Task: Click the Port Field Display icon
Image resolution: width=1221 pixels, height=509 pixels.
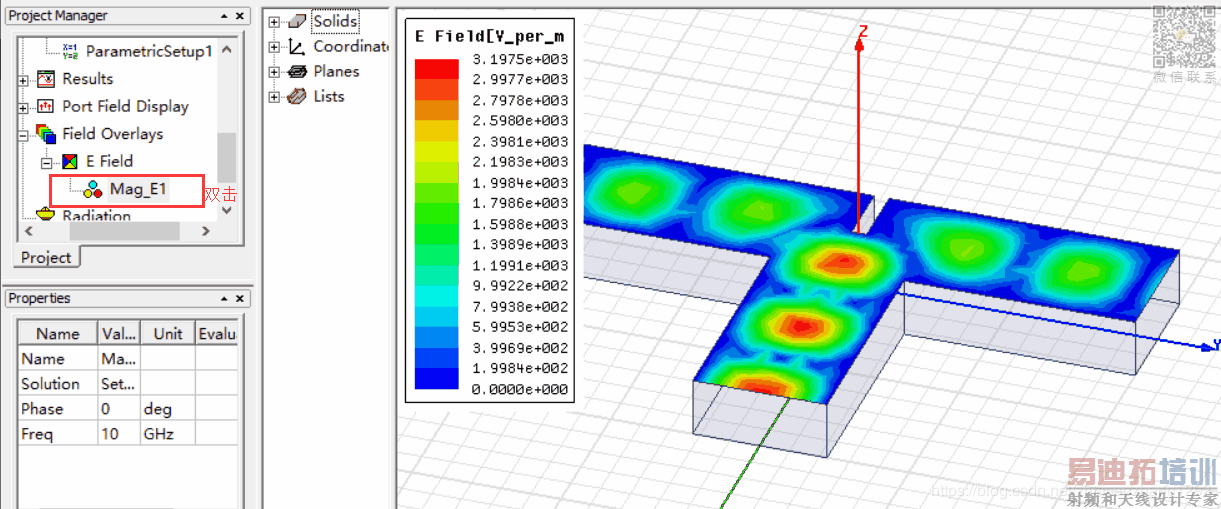Action: tap(46, 106)
